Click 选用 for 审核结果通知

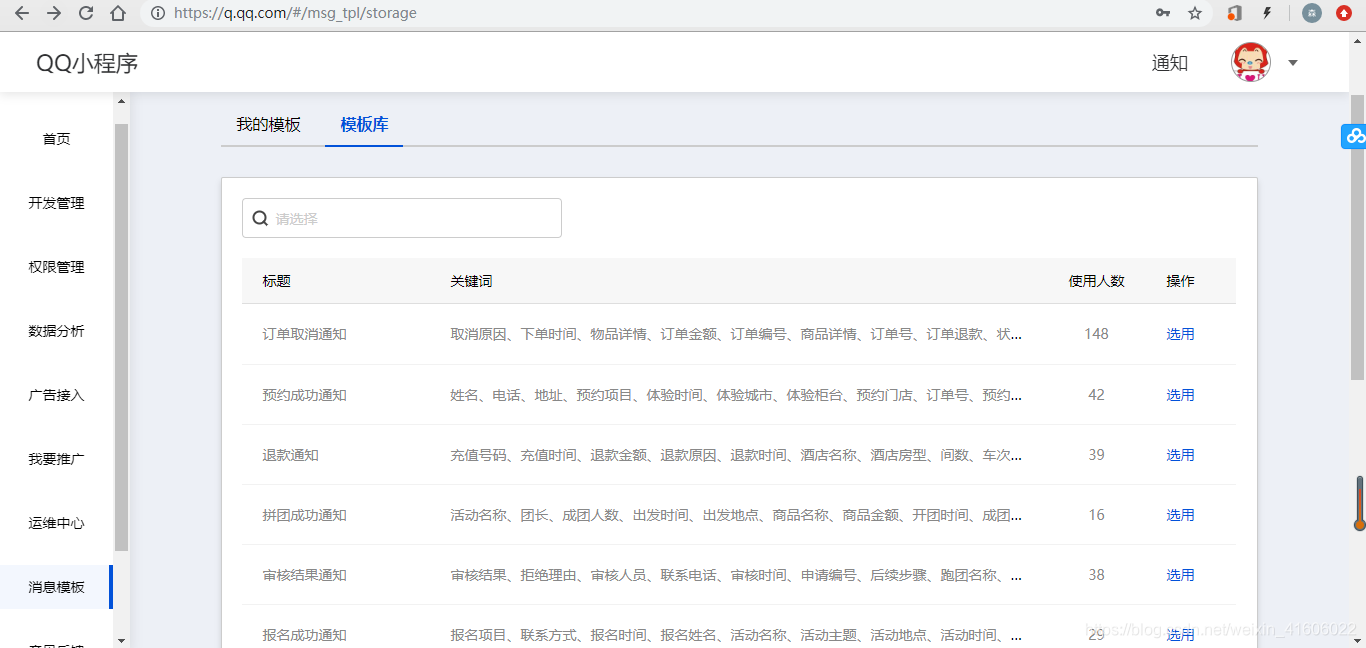[1180, 575]
